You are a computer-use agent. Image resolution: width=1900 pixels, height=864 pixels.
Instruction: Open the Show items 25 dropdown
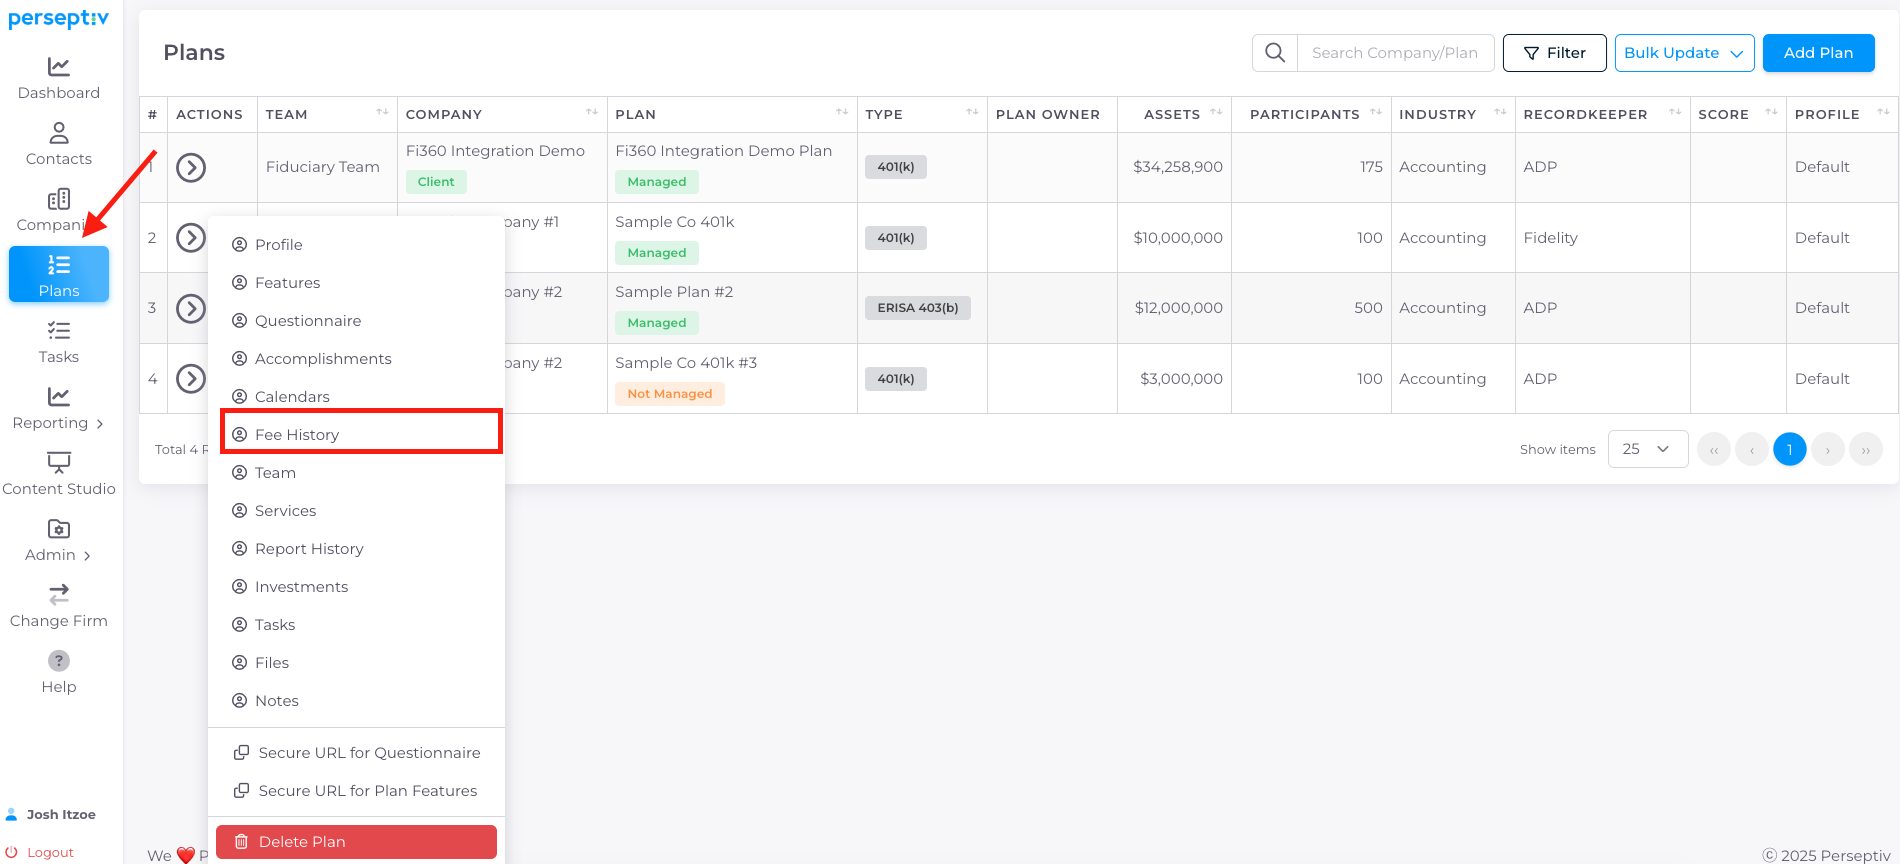1648,449
